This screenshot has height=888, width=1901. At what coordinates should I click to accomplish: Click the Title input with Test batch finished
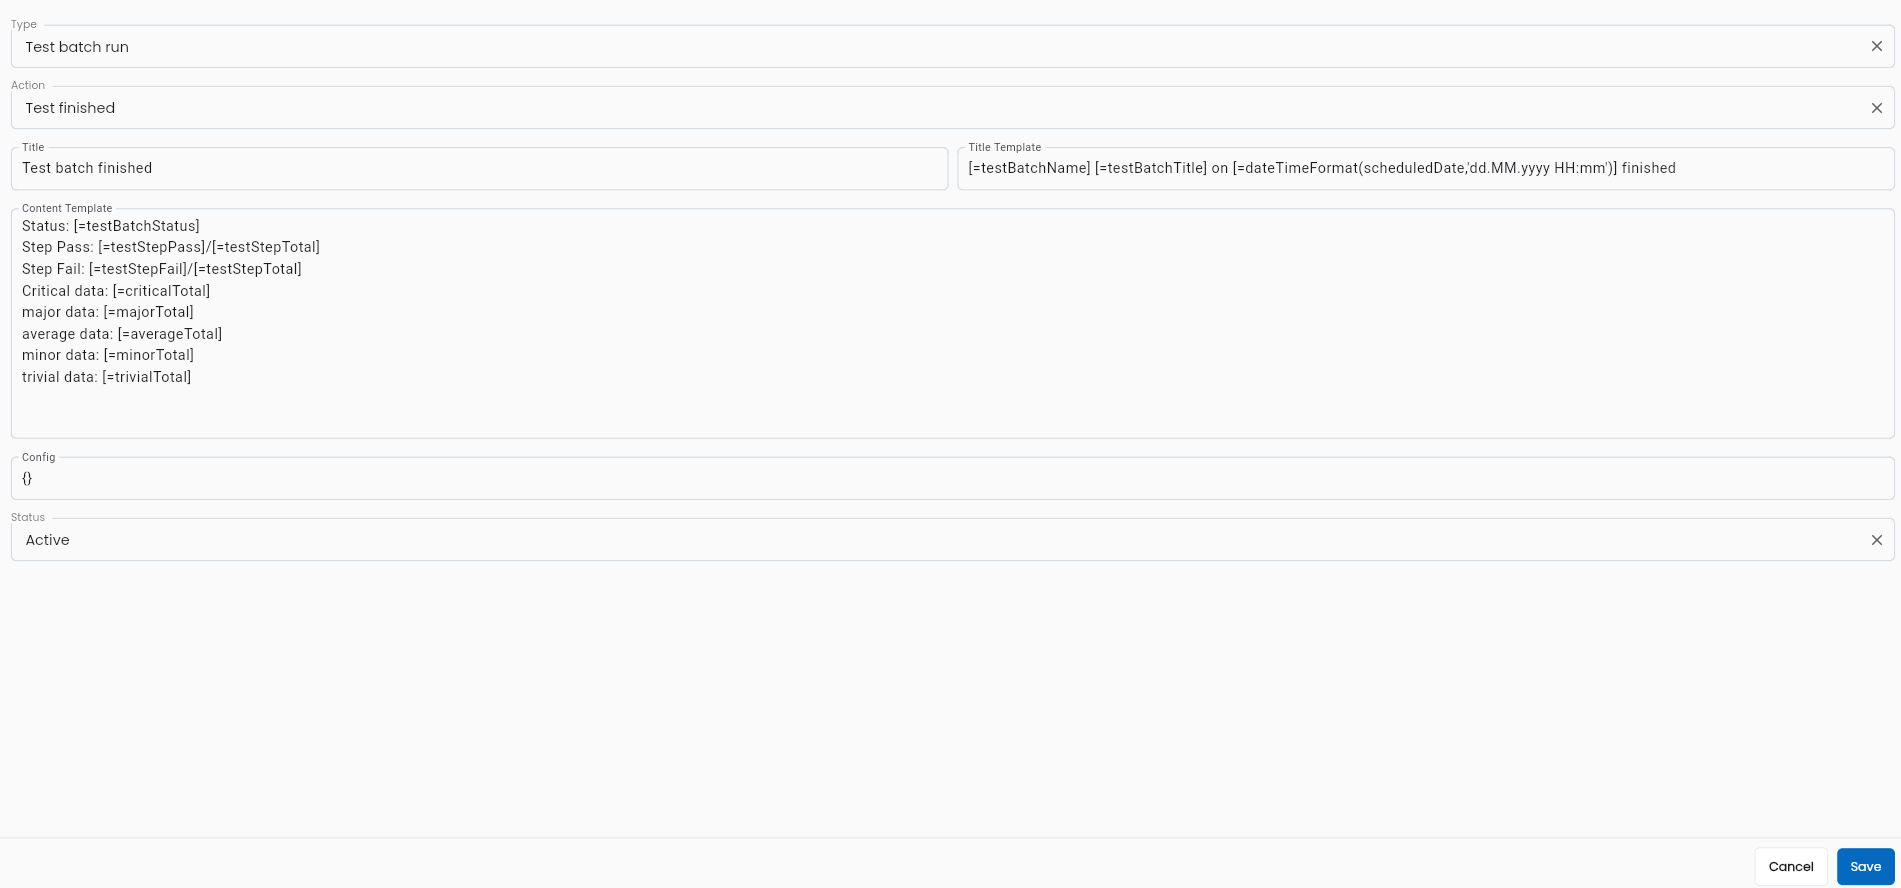tap(479, 168)
